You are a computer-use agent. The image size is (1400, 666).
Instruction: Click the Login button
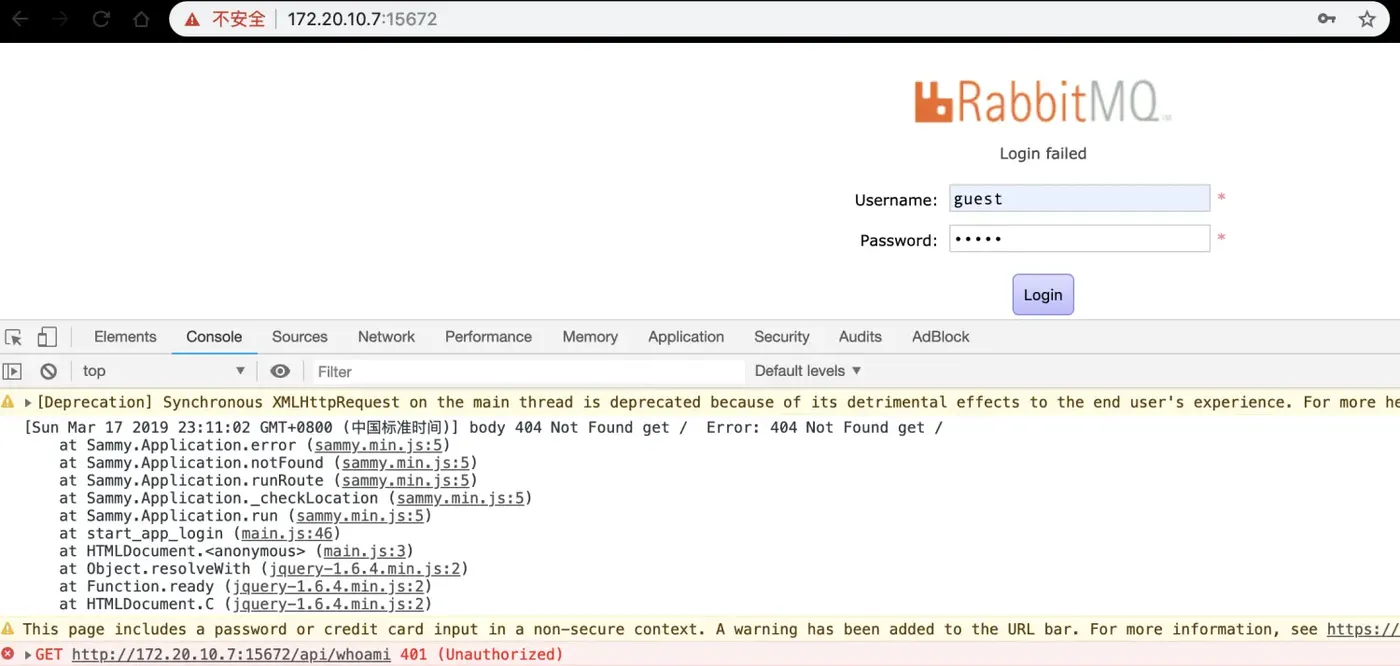coord(1043,295)
